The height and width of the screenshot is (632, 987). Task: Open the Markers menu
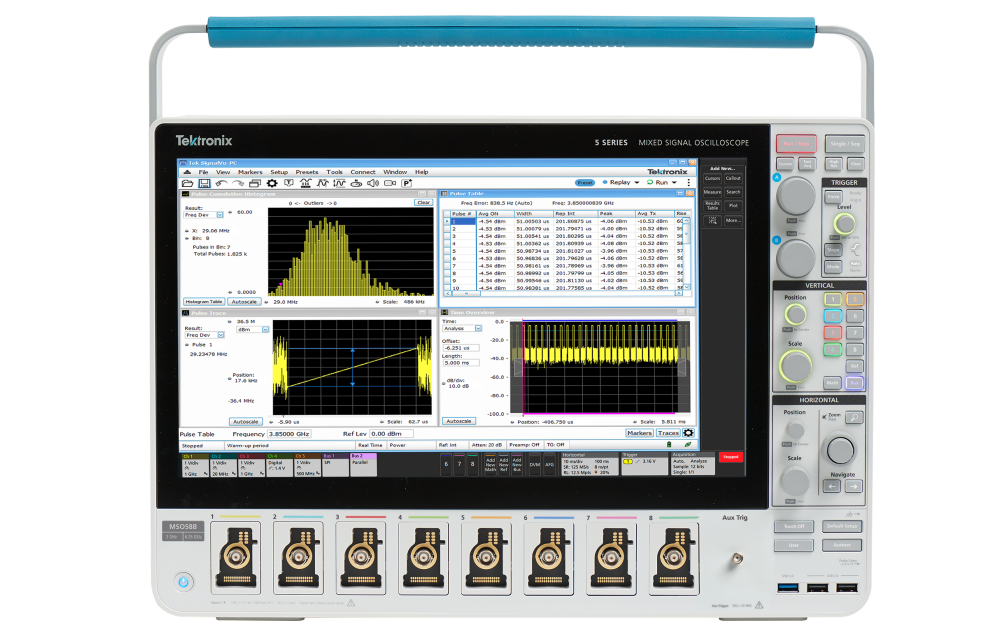pos(250,172)
